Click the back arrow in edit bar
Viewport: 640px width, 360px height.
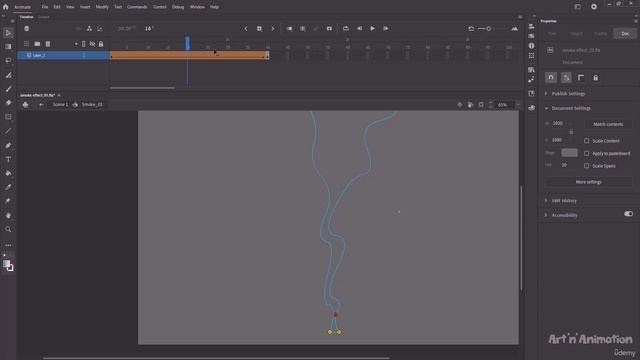coord(41,105)
